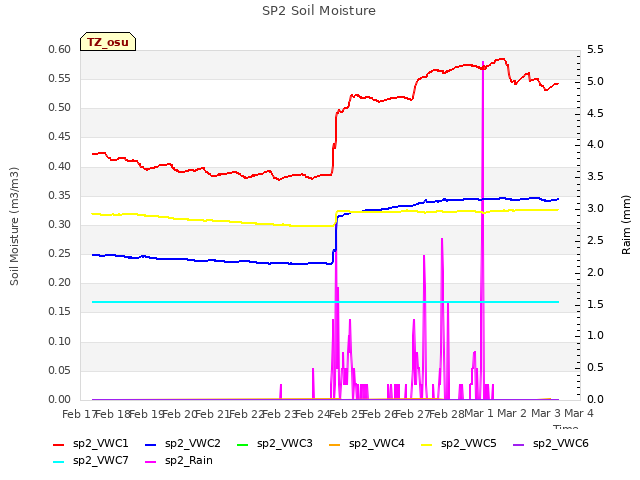Screen dimensions: 640x480
Task: Click the SP2 Soil Moisture chart title
Action: point(319,11)
